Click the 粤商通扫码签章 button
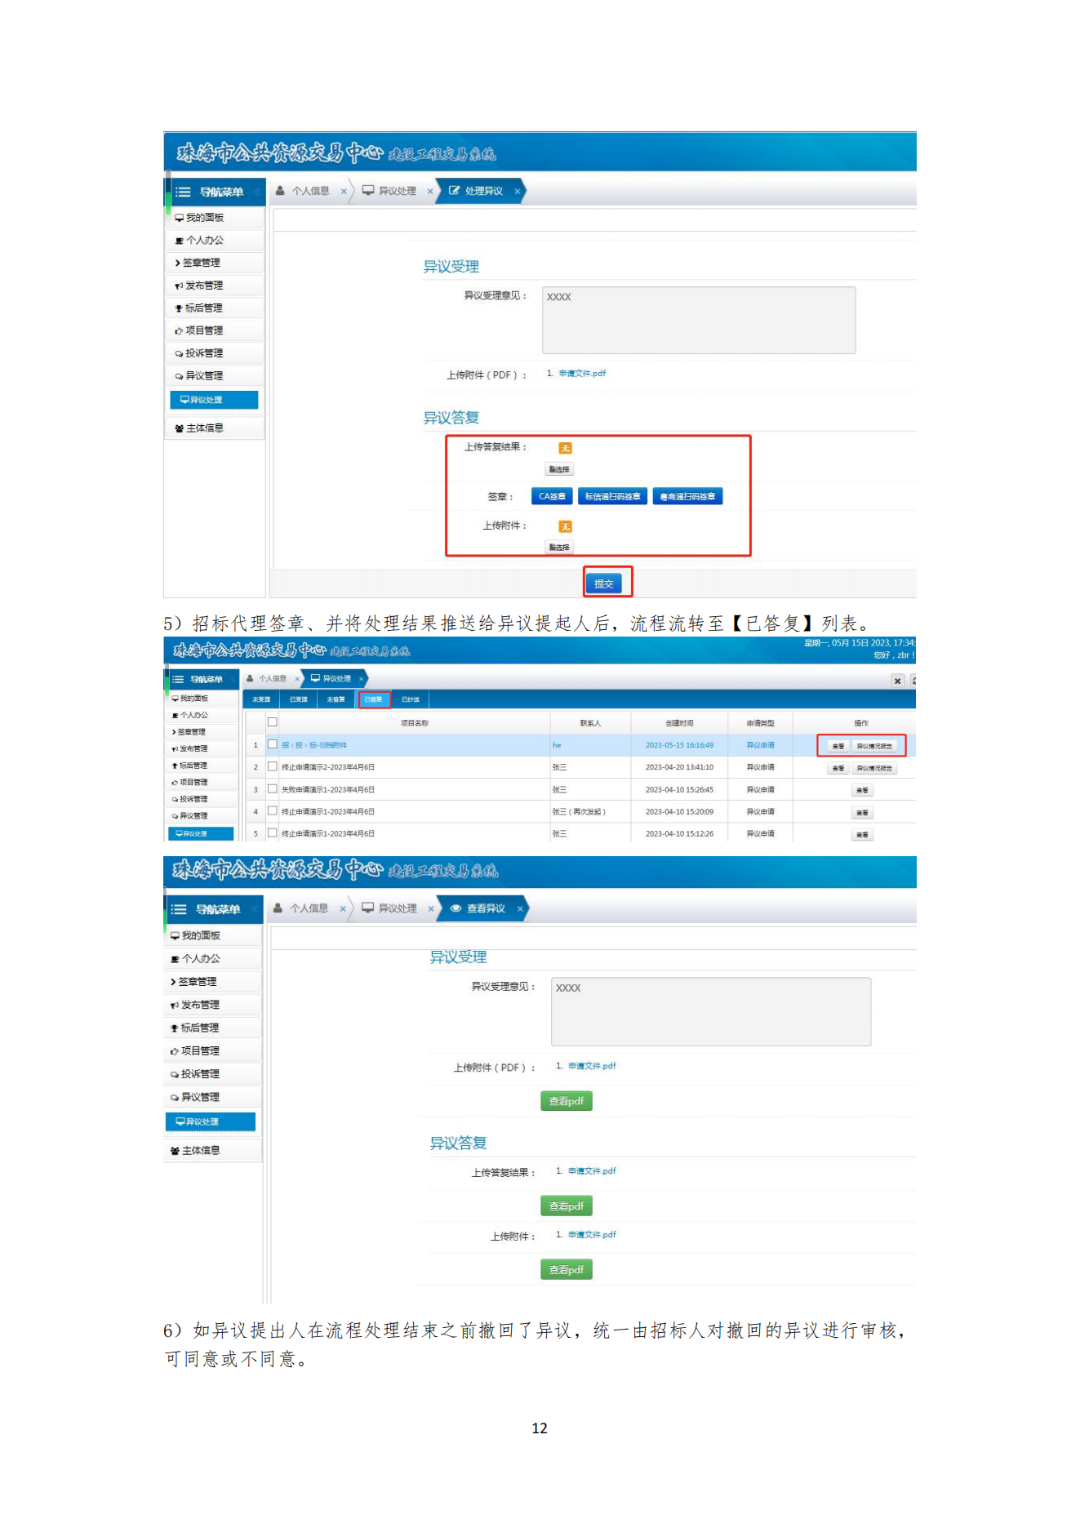This screenshot has width=1080, height=1527. coord(687,496)
